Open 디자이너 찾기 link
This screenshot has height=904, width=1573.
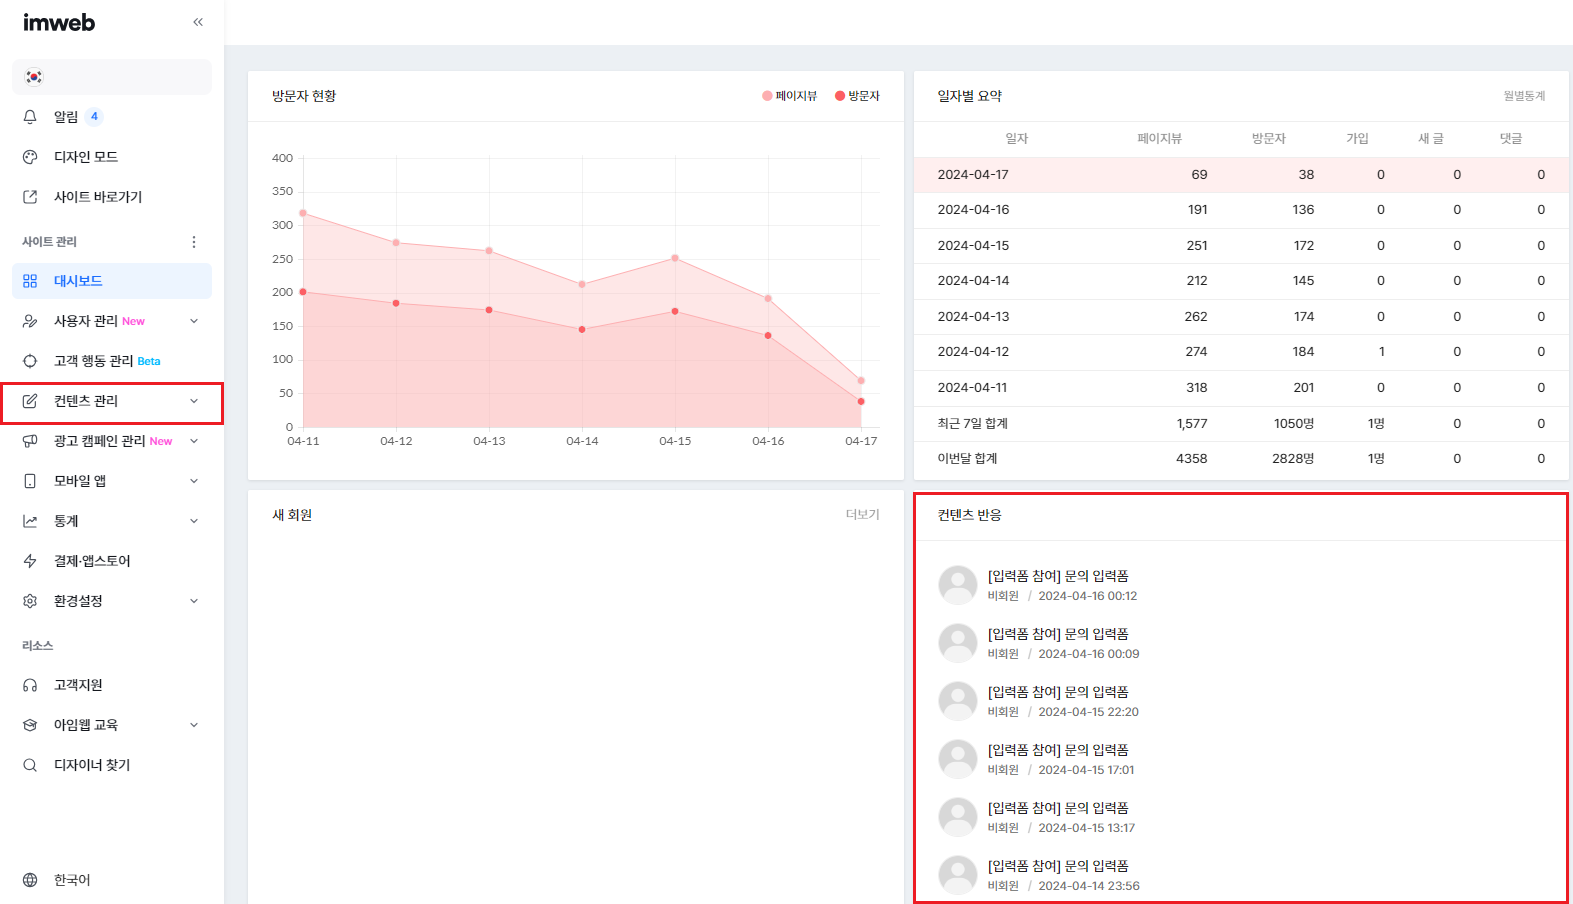click(112, 765)
